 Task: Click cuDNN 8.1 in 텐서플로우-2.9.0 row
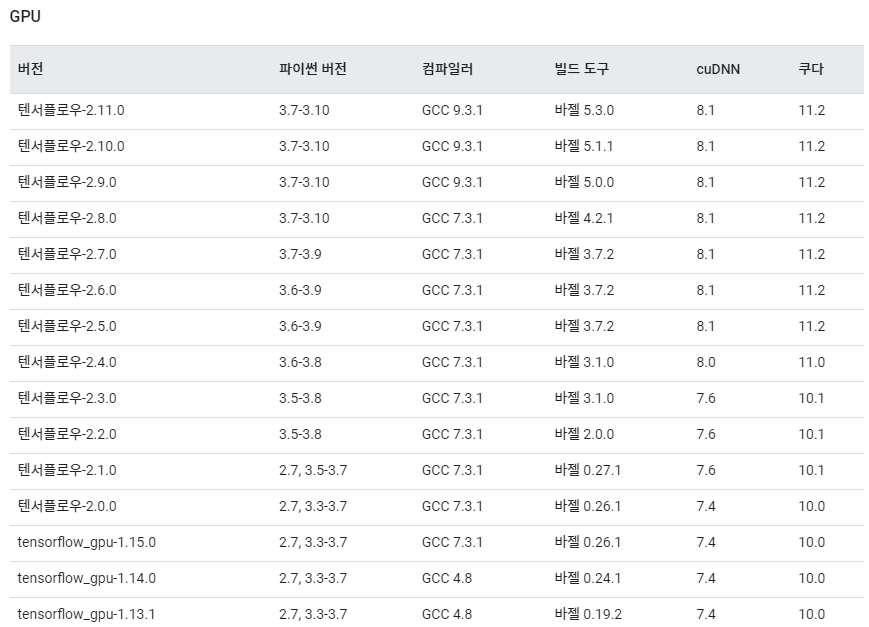[706, 182]
